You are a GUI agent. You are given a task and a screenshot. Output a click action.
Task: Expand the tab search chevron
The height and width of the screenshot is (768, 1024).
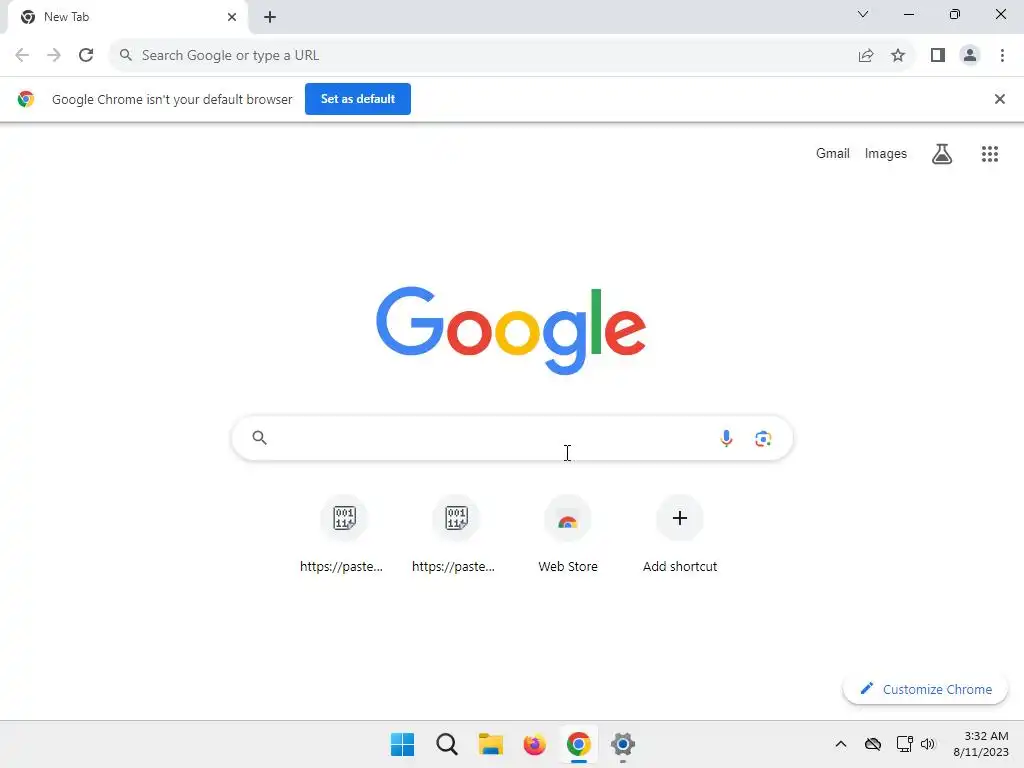pyautogui.click(x=863, y=14)
